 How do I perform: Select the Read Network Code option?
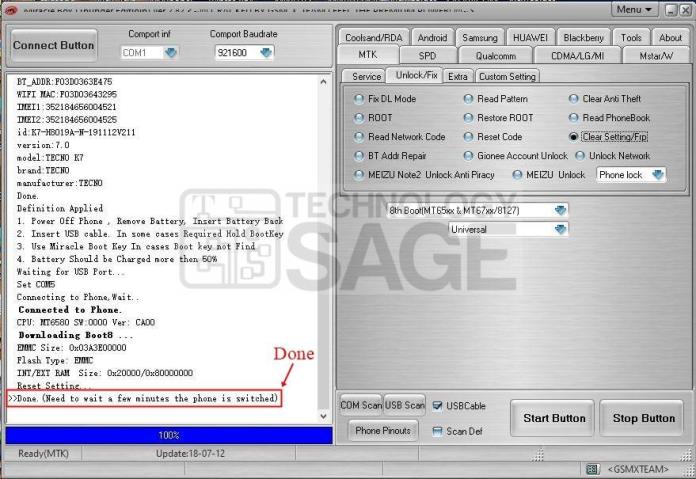(x=359, y=137)
